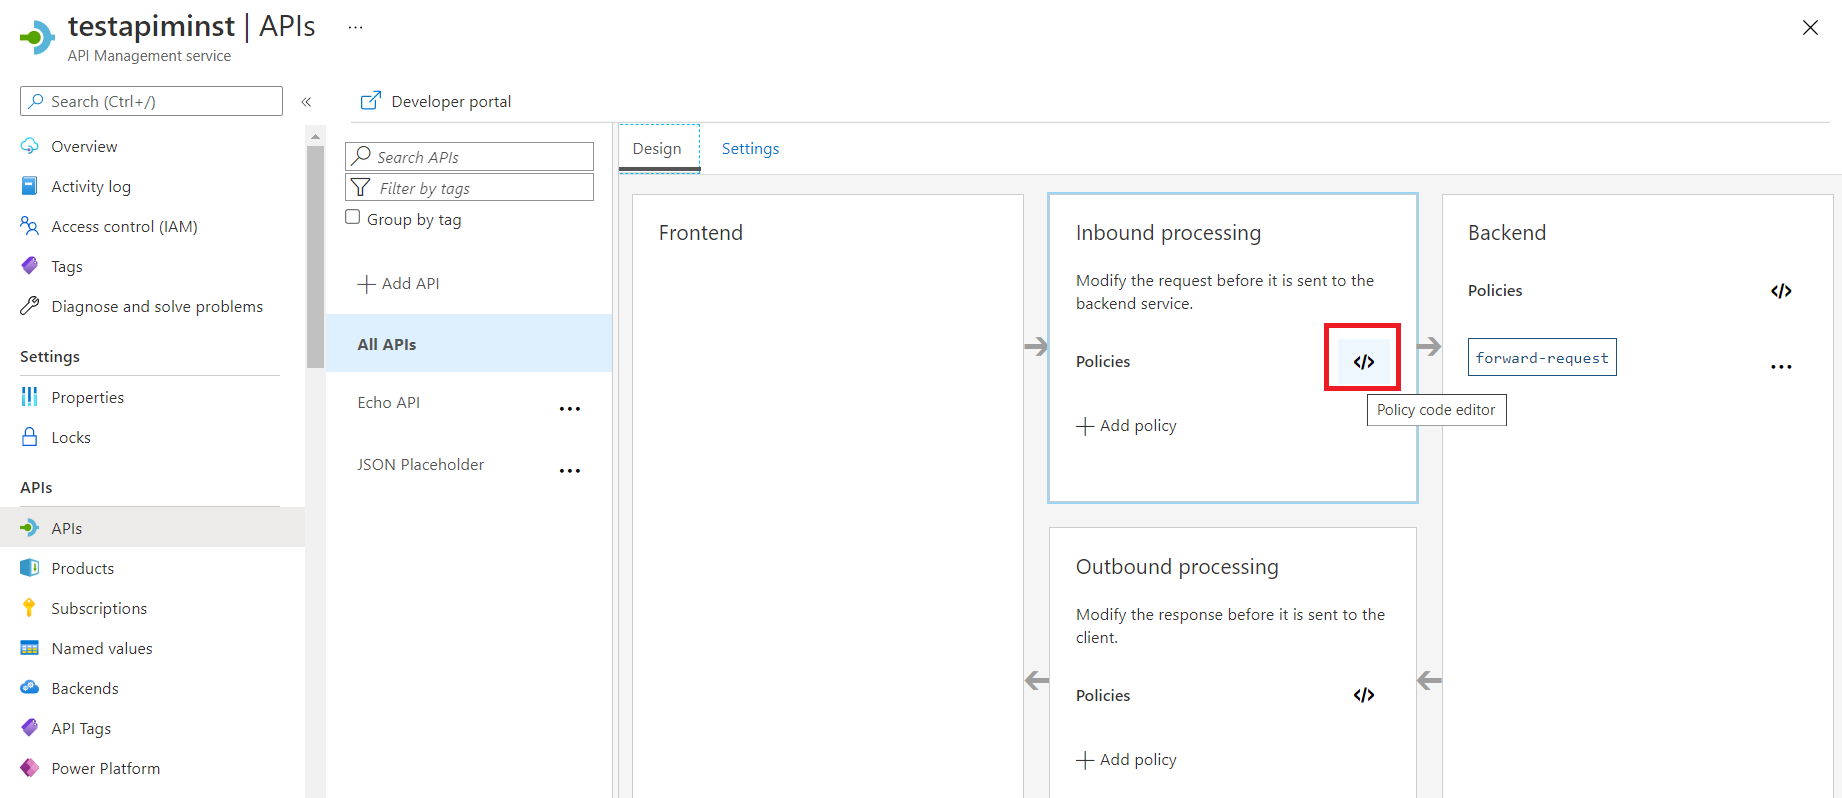This screenshot has height=798, width=1842.
Task: Open Outbound processing policy code editor
Action: pyautogui.click(x=1364, y=695)
